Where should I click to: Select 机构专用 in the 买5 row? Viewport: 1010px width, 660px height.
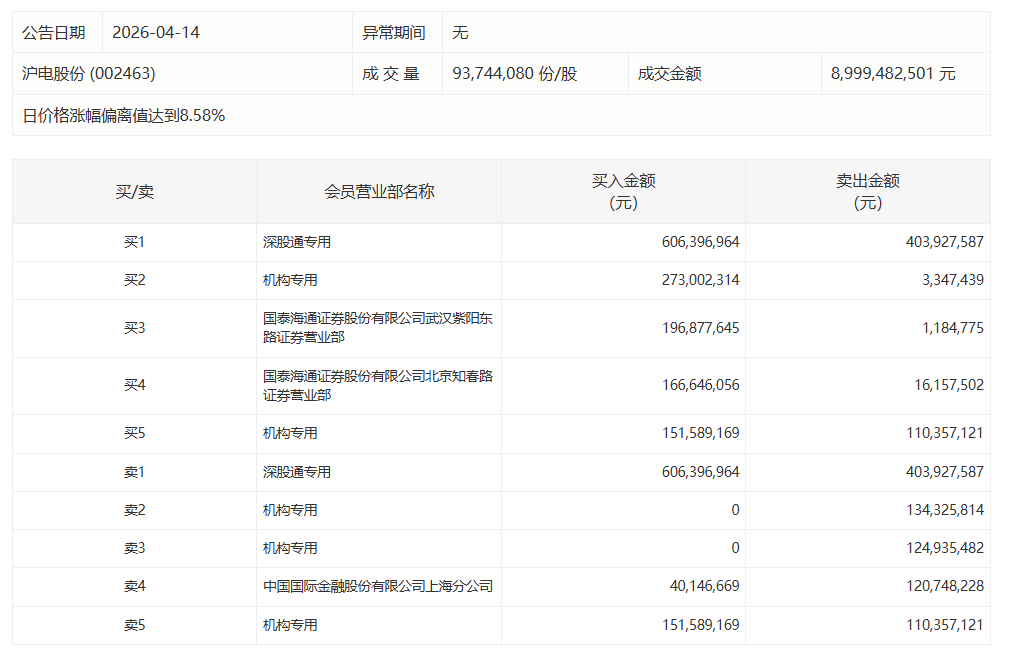coord(290,433)
